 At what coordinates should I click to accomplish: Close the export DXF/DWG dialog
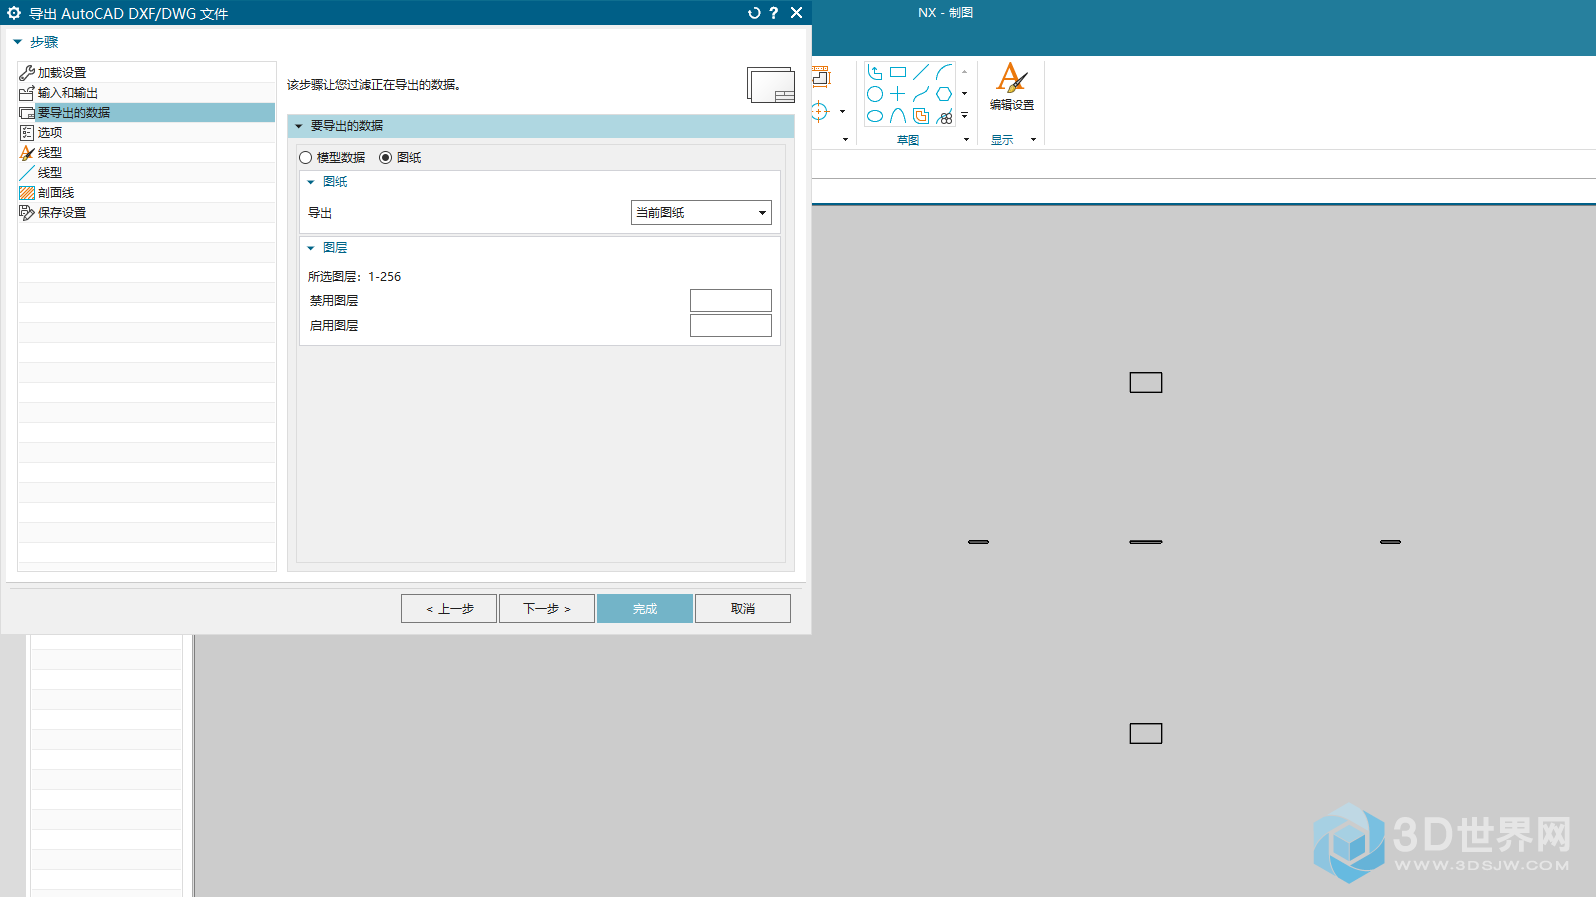pyautogui.click(x=796, y=13)
